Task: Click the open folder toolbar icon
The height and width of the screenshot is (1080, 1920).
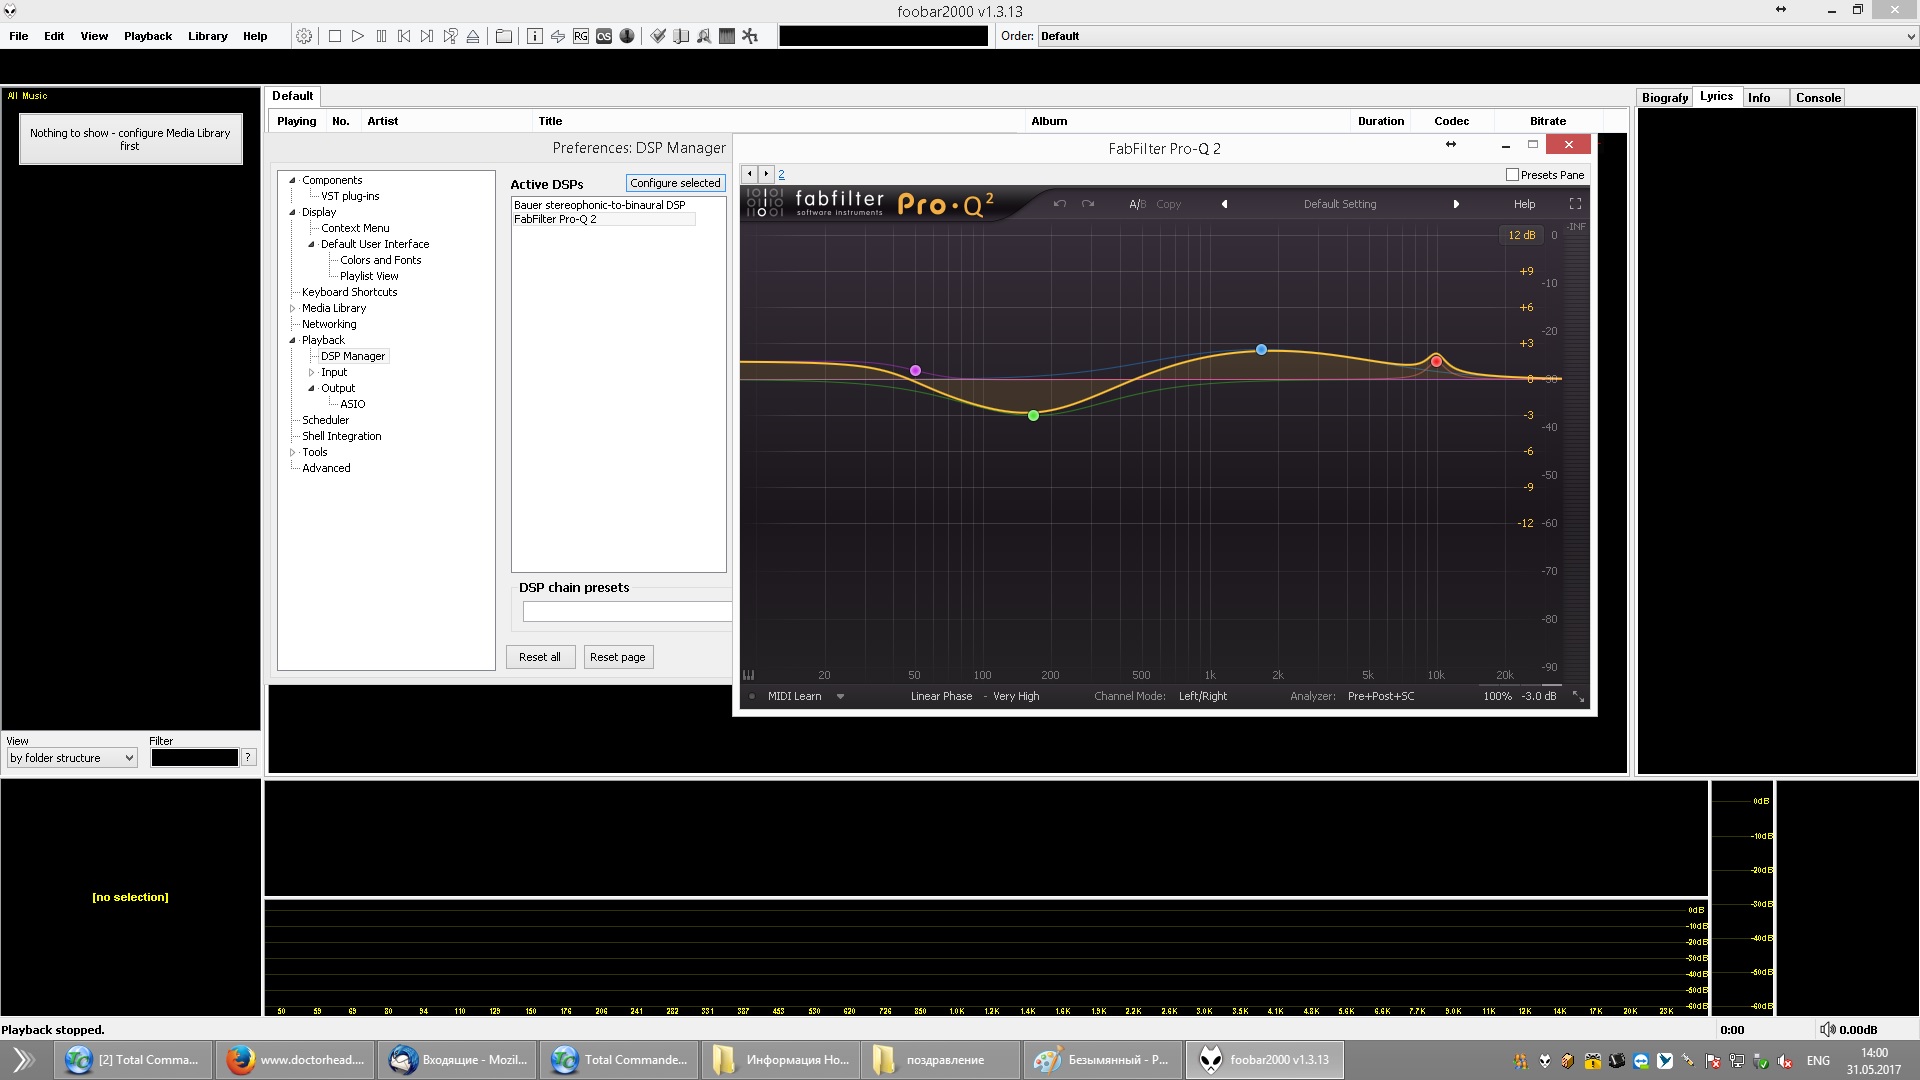Action: 504,36
